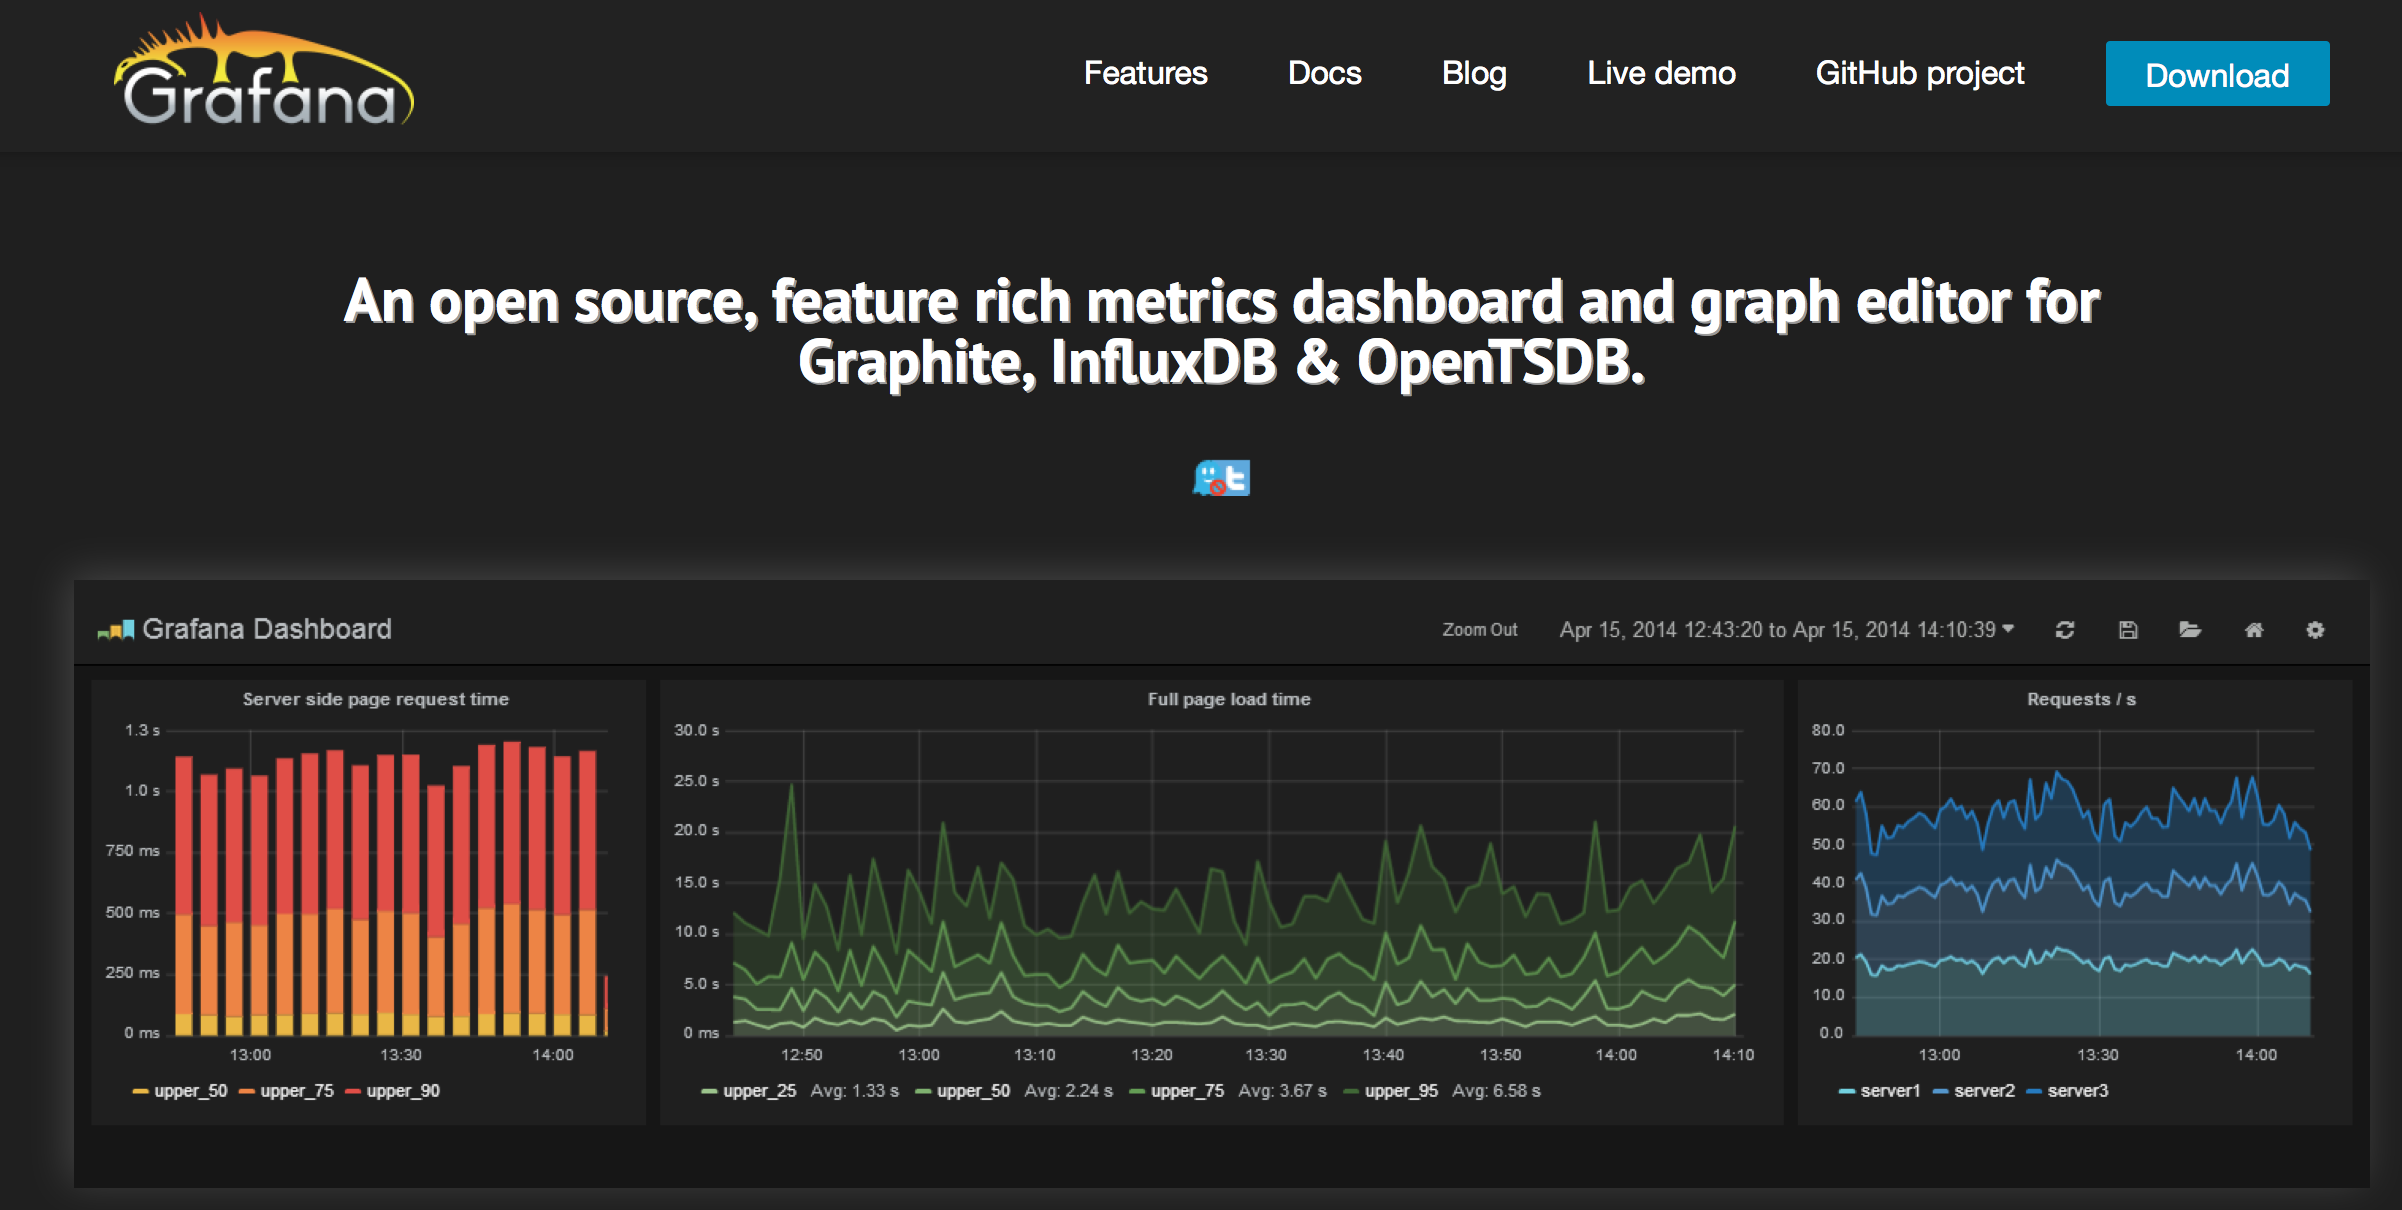Toggle upper_95 series in load time legend
The width and height of the screenshot is (2402, 1210).
coord(1400,1091)
